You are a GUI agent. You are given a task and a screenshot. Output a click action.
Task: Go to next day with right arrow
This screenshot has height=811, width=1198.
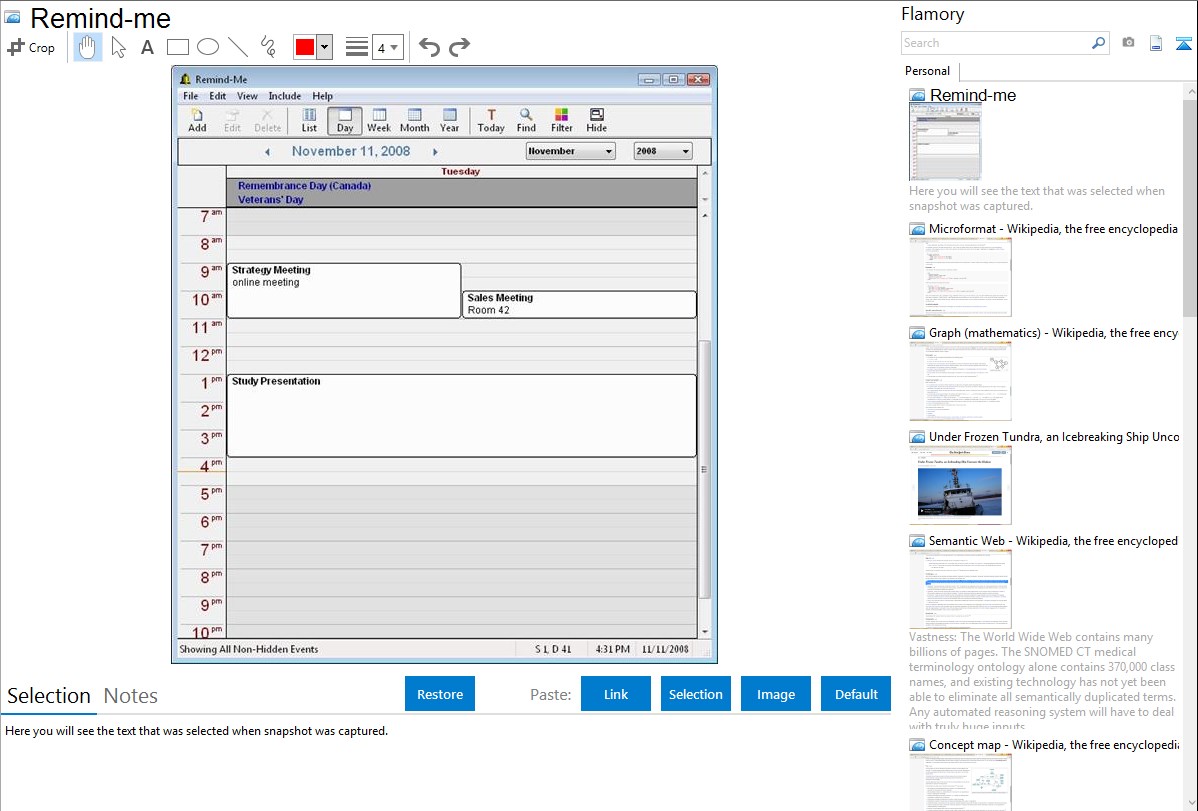[435, 152]
